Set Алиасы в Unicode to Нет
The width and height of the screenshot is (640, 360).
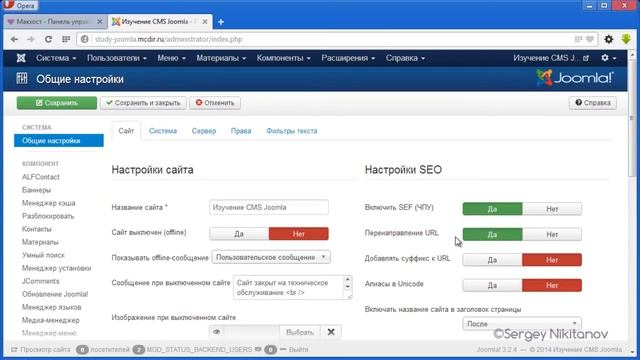click(552, 285)
